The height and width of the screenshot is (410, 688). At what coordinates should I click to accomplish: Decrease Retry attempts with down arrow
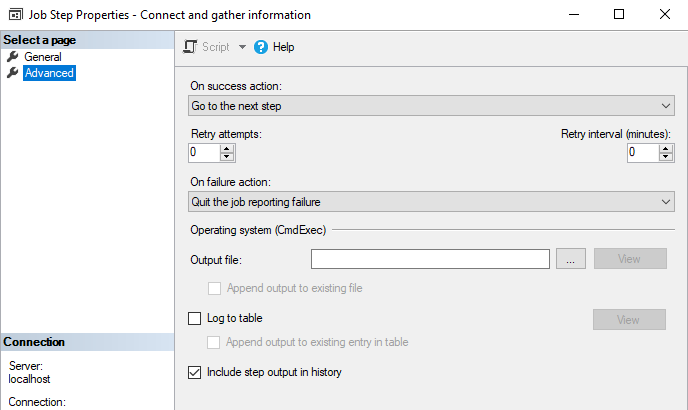pyautogui.click(x=227, y=157)
